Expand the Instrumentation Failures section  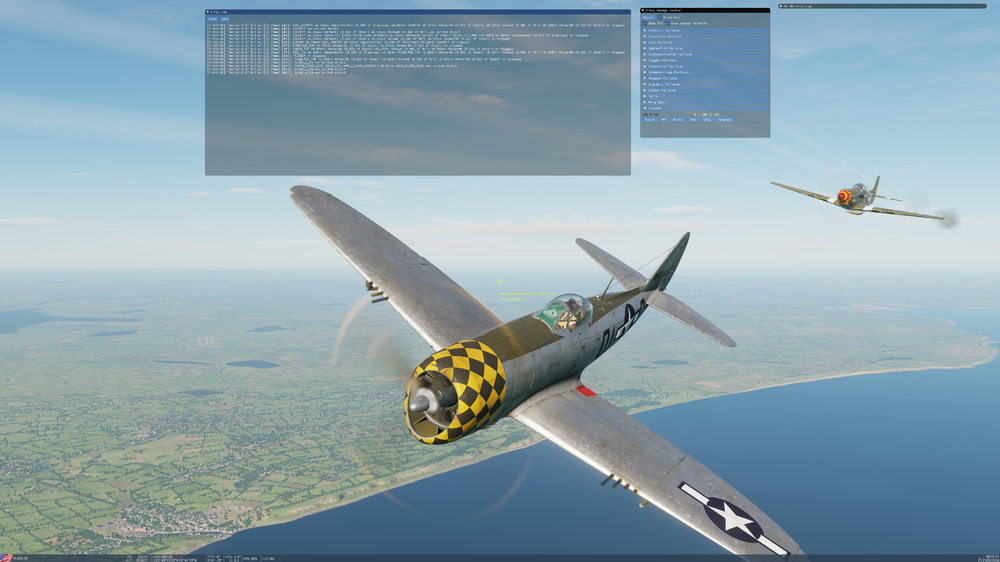[x=705, y=54]
